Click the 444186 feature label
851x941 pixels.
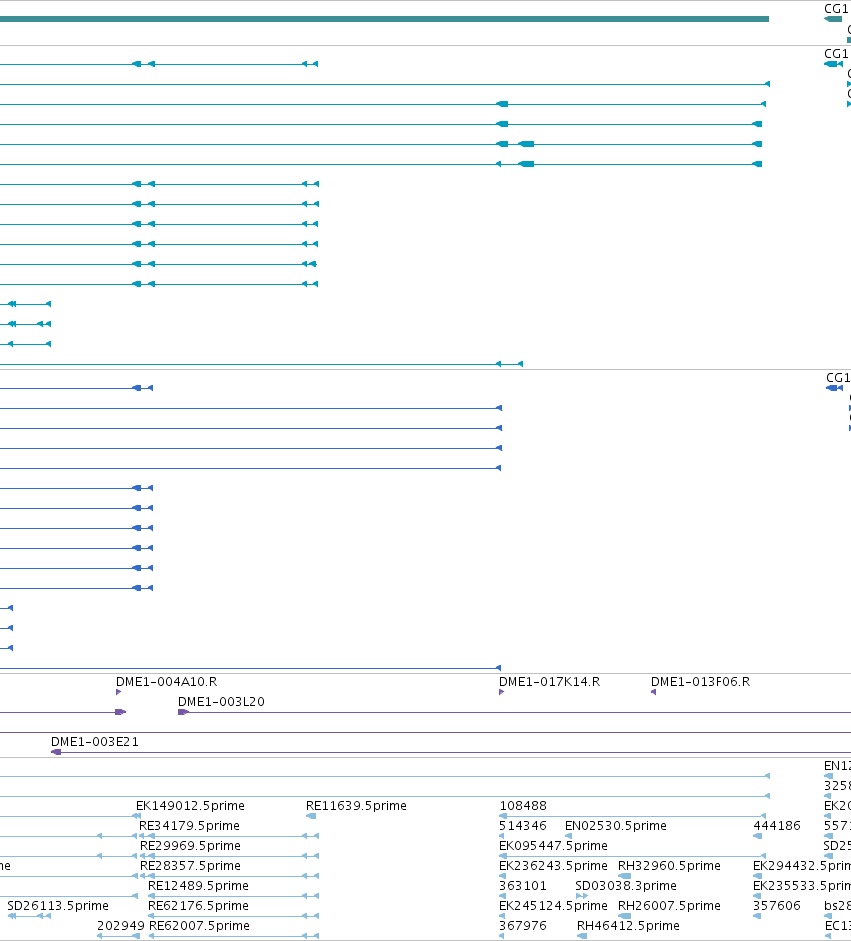[777, 826]
